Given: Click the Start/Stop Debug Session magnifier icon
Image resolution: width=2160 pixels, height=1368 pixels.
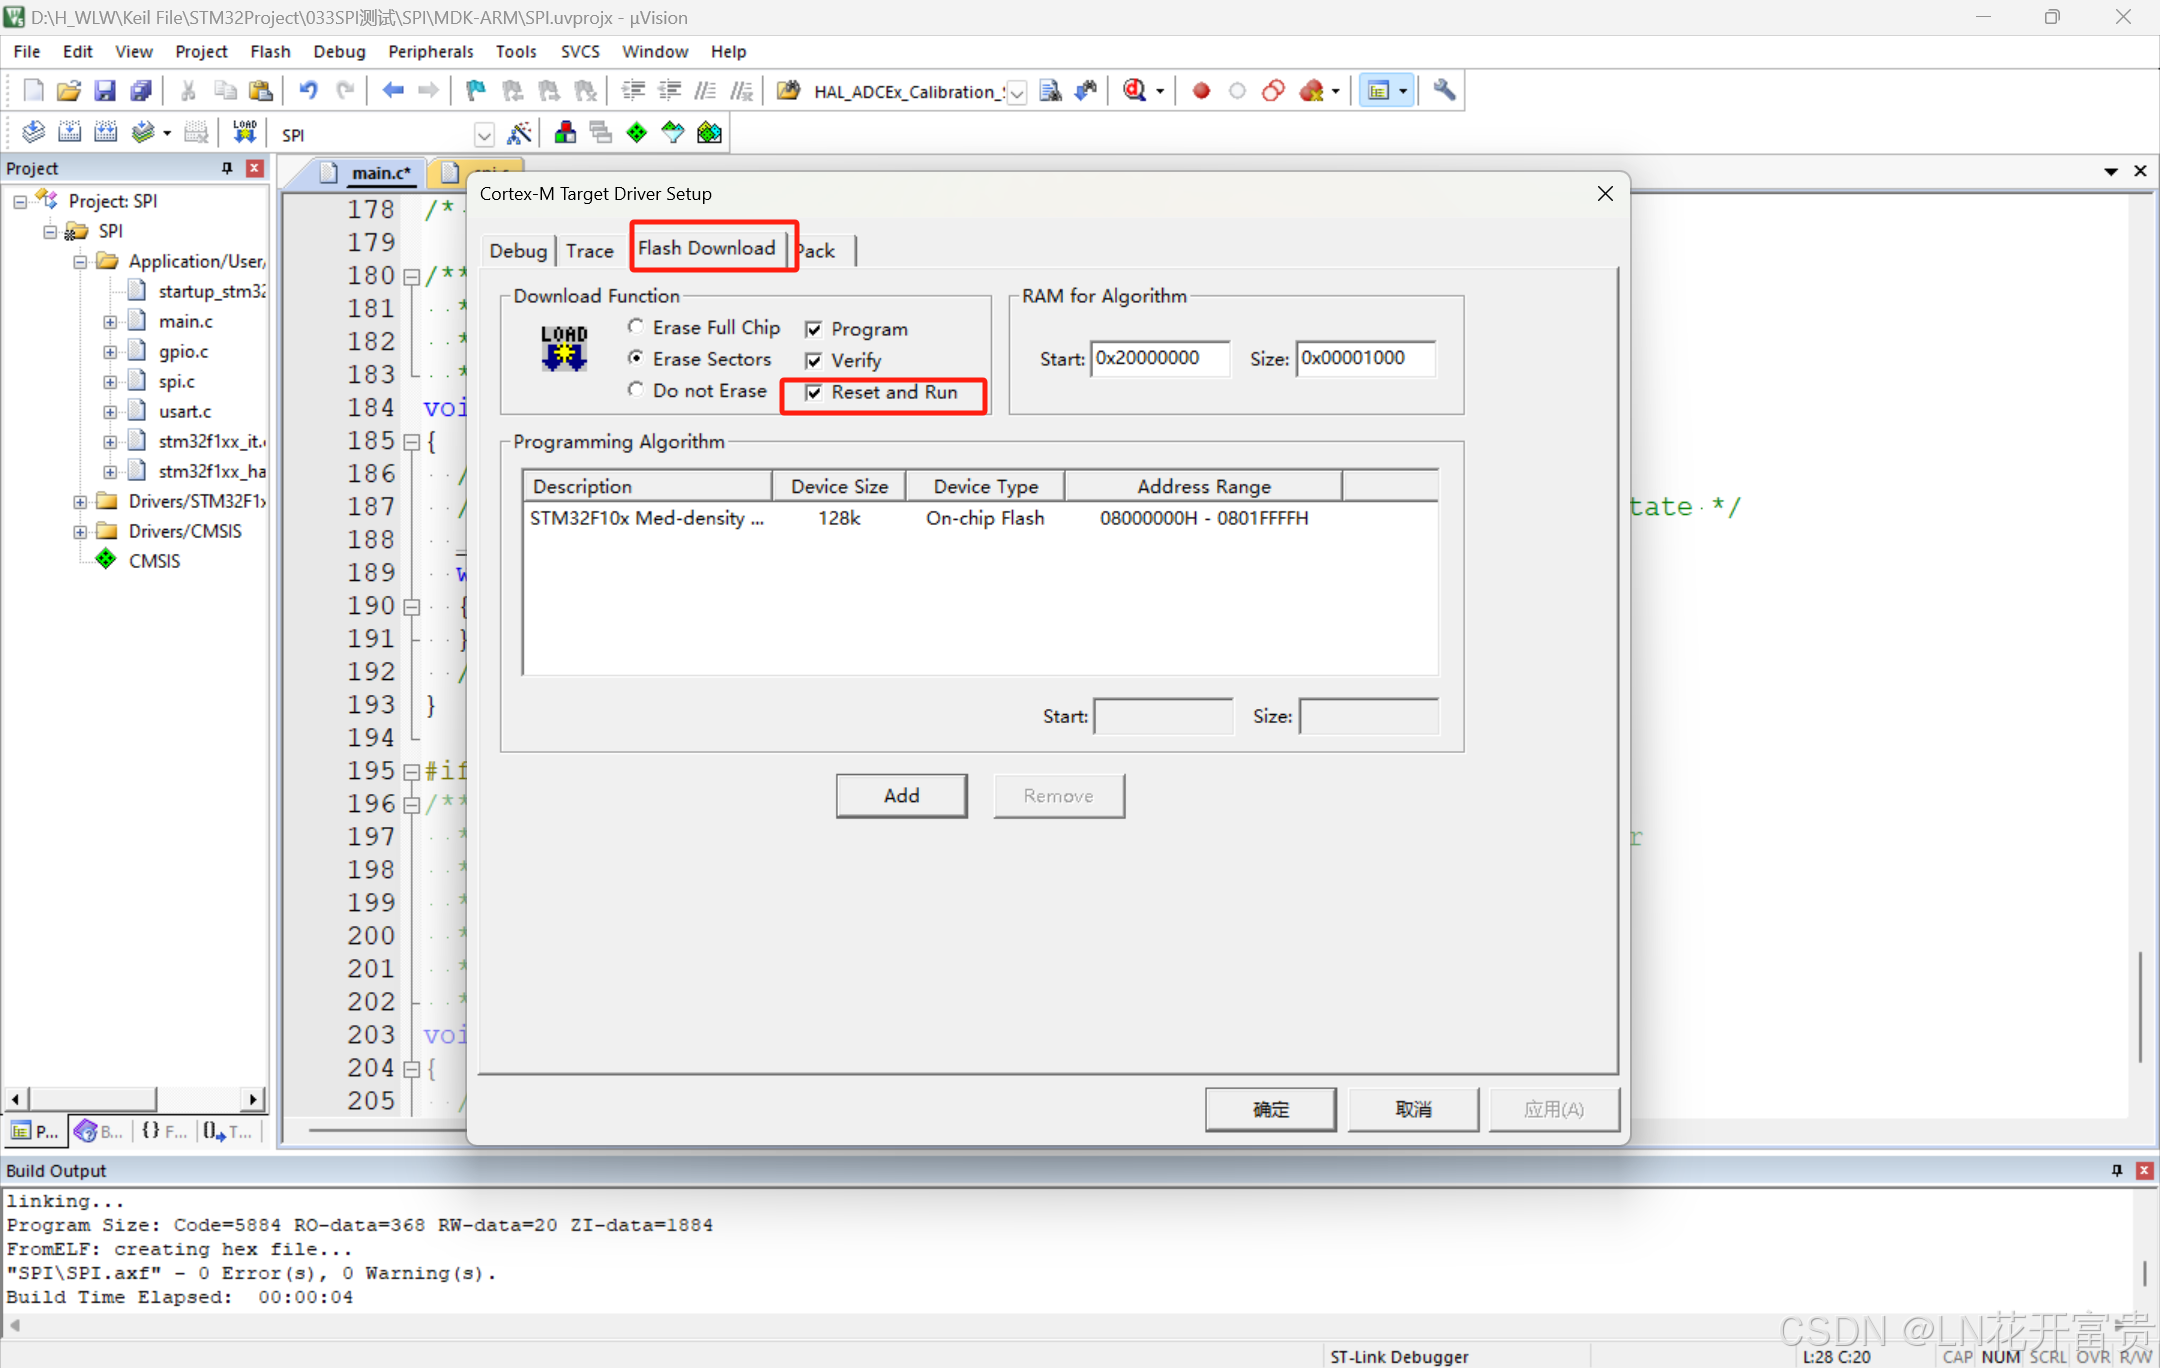Looking at the screenshot, I should pos(1134,91).
